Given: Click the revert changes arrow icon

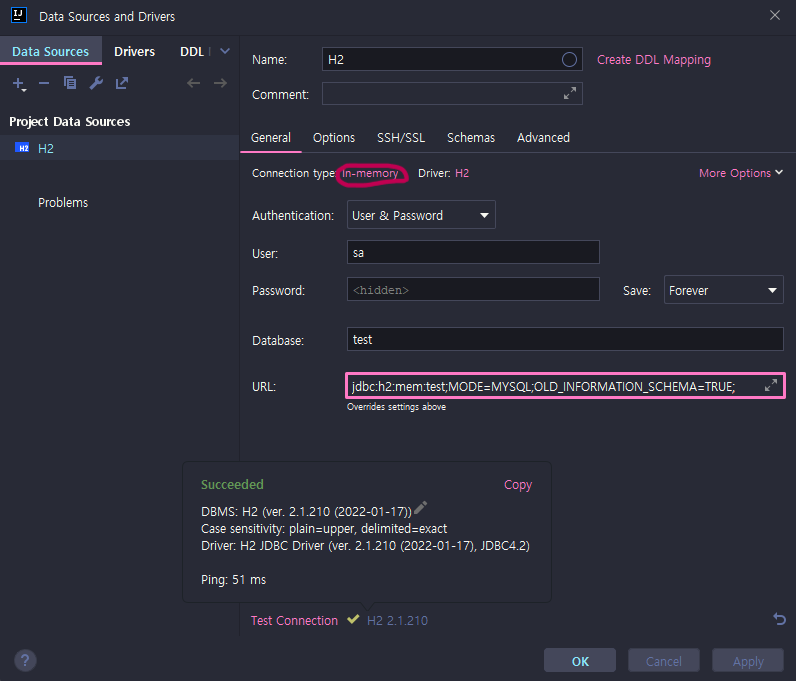Looking at the screenshot, I should (779, 619).
